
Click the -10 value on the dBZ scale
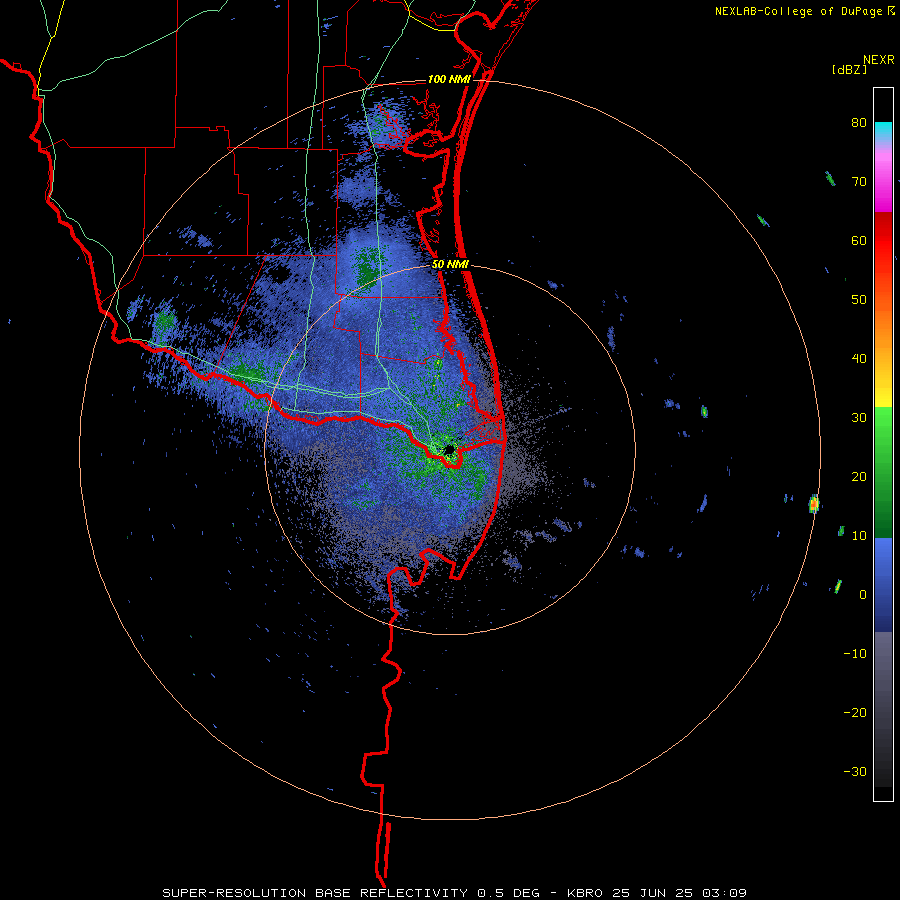click(x=855, y=654)
